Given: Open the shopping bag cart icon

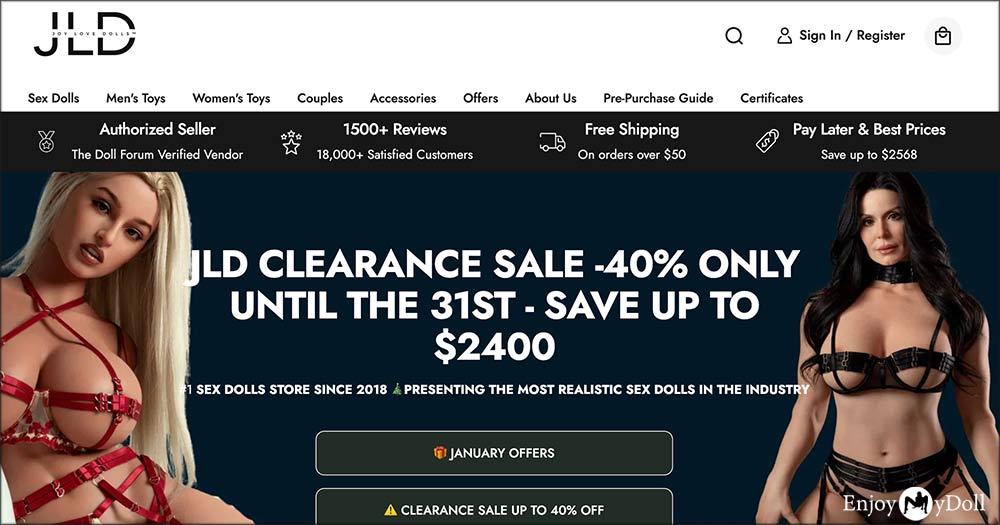Looking at the screenshot, I should pyautogui.click(x=943, y=36).
